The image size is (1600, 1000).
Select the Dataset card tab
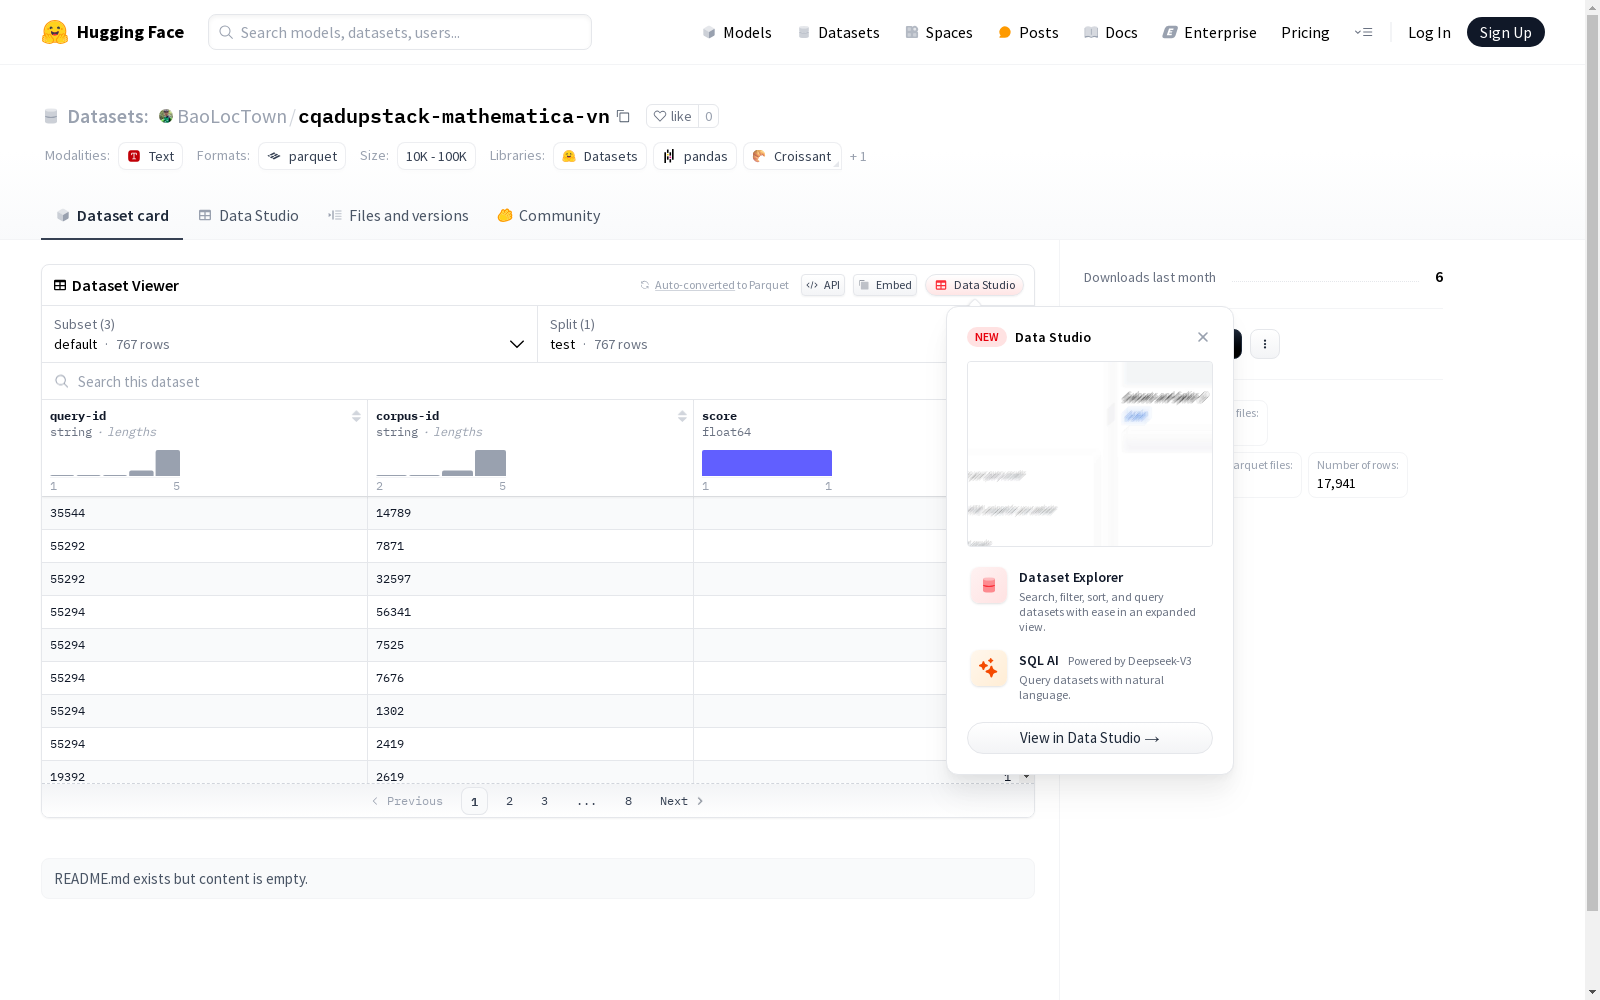(x=112, y=216)
